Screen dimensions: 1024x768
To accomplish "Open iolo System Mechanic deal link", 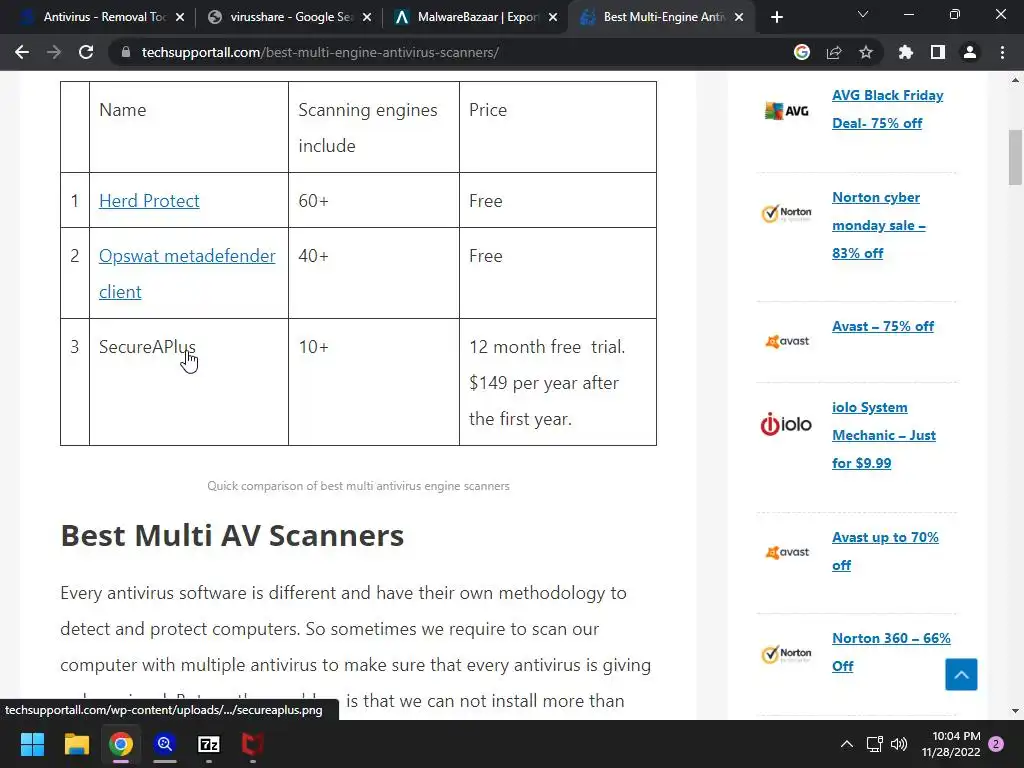I will pos(884,435).
